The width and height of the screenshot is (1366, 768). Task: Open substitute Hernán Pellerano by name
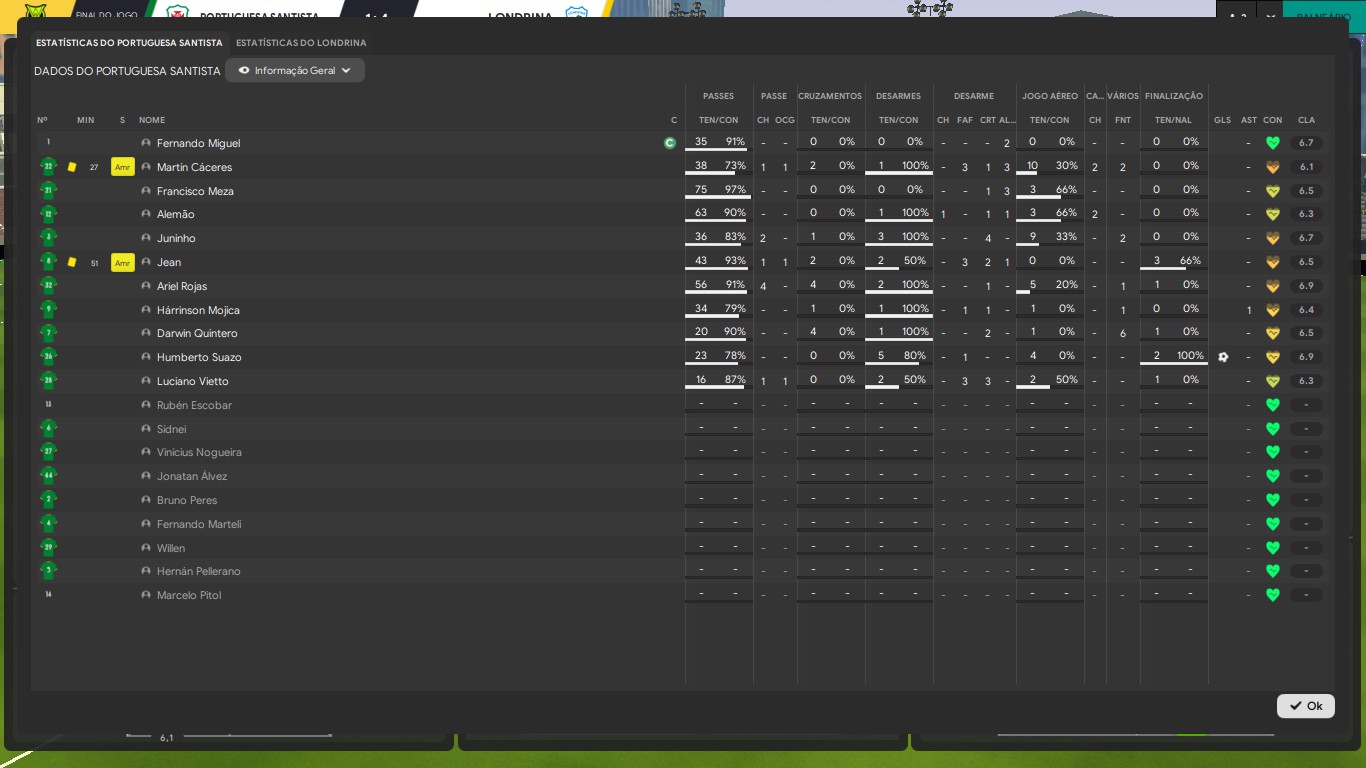tap(199, 571)
